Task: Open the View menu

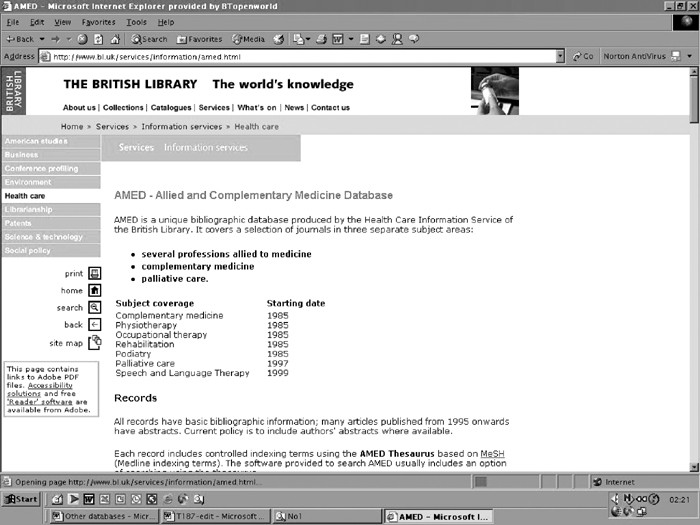Action: click(62, 22)
